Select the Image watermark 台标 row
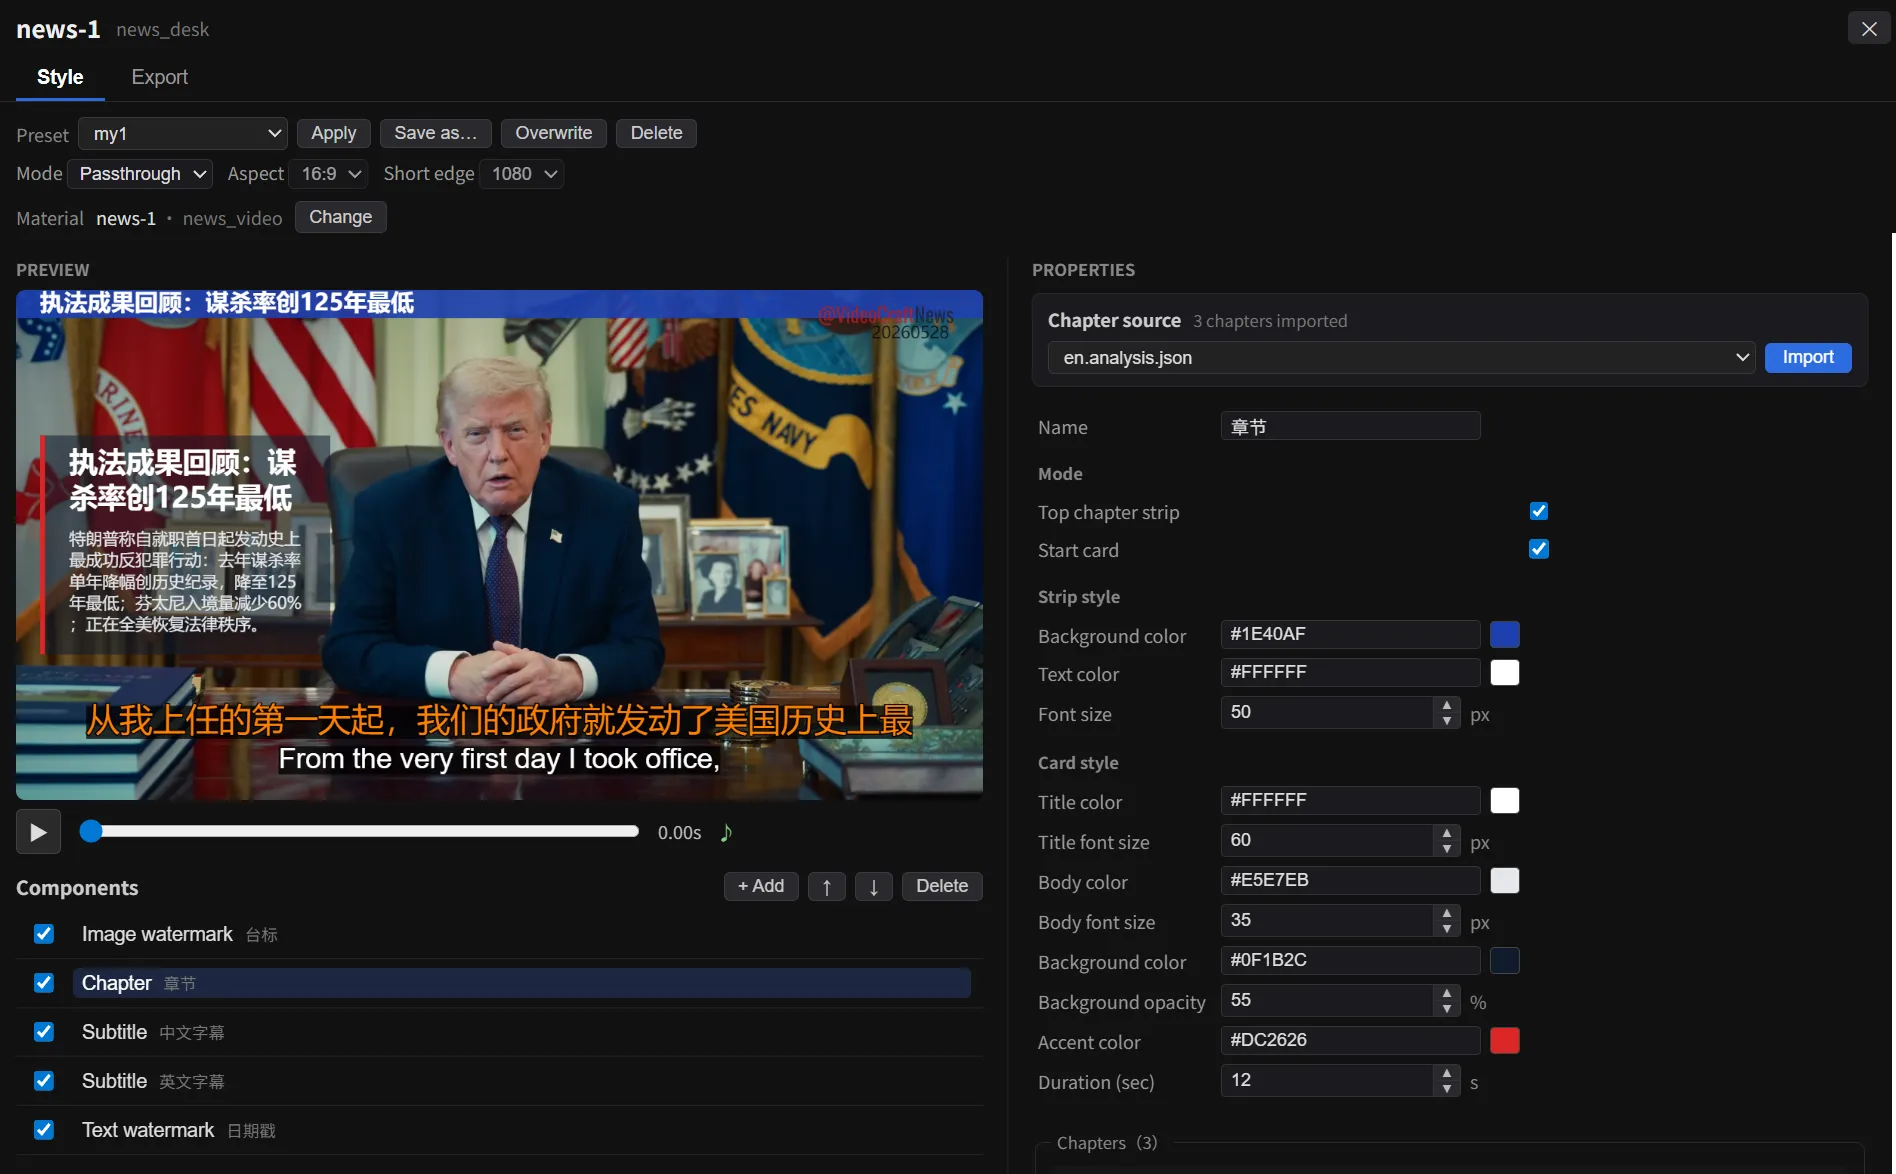1896x1174 pixels. coord(521,934)
